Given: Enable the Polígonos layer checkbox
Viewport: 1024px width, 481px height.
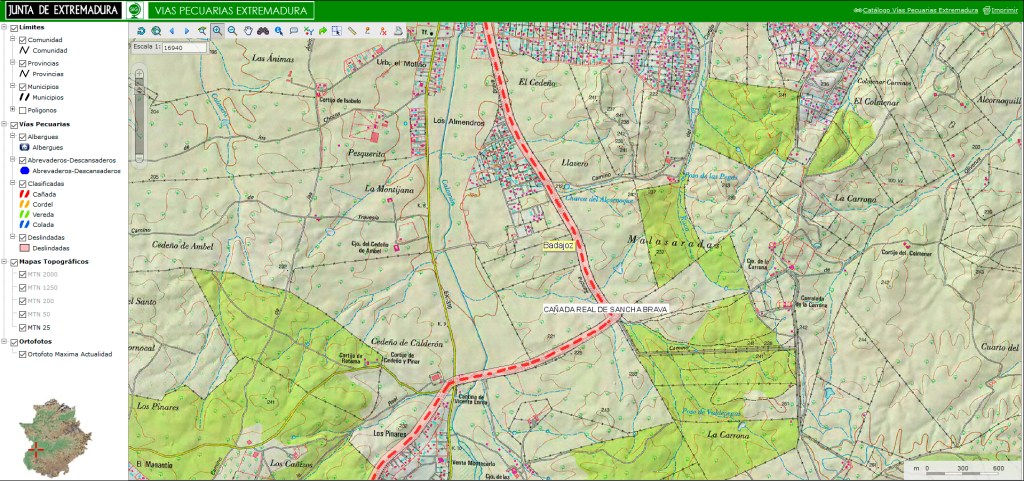Looking at the screenshot, I should (23, 110).
